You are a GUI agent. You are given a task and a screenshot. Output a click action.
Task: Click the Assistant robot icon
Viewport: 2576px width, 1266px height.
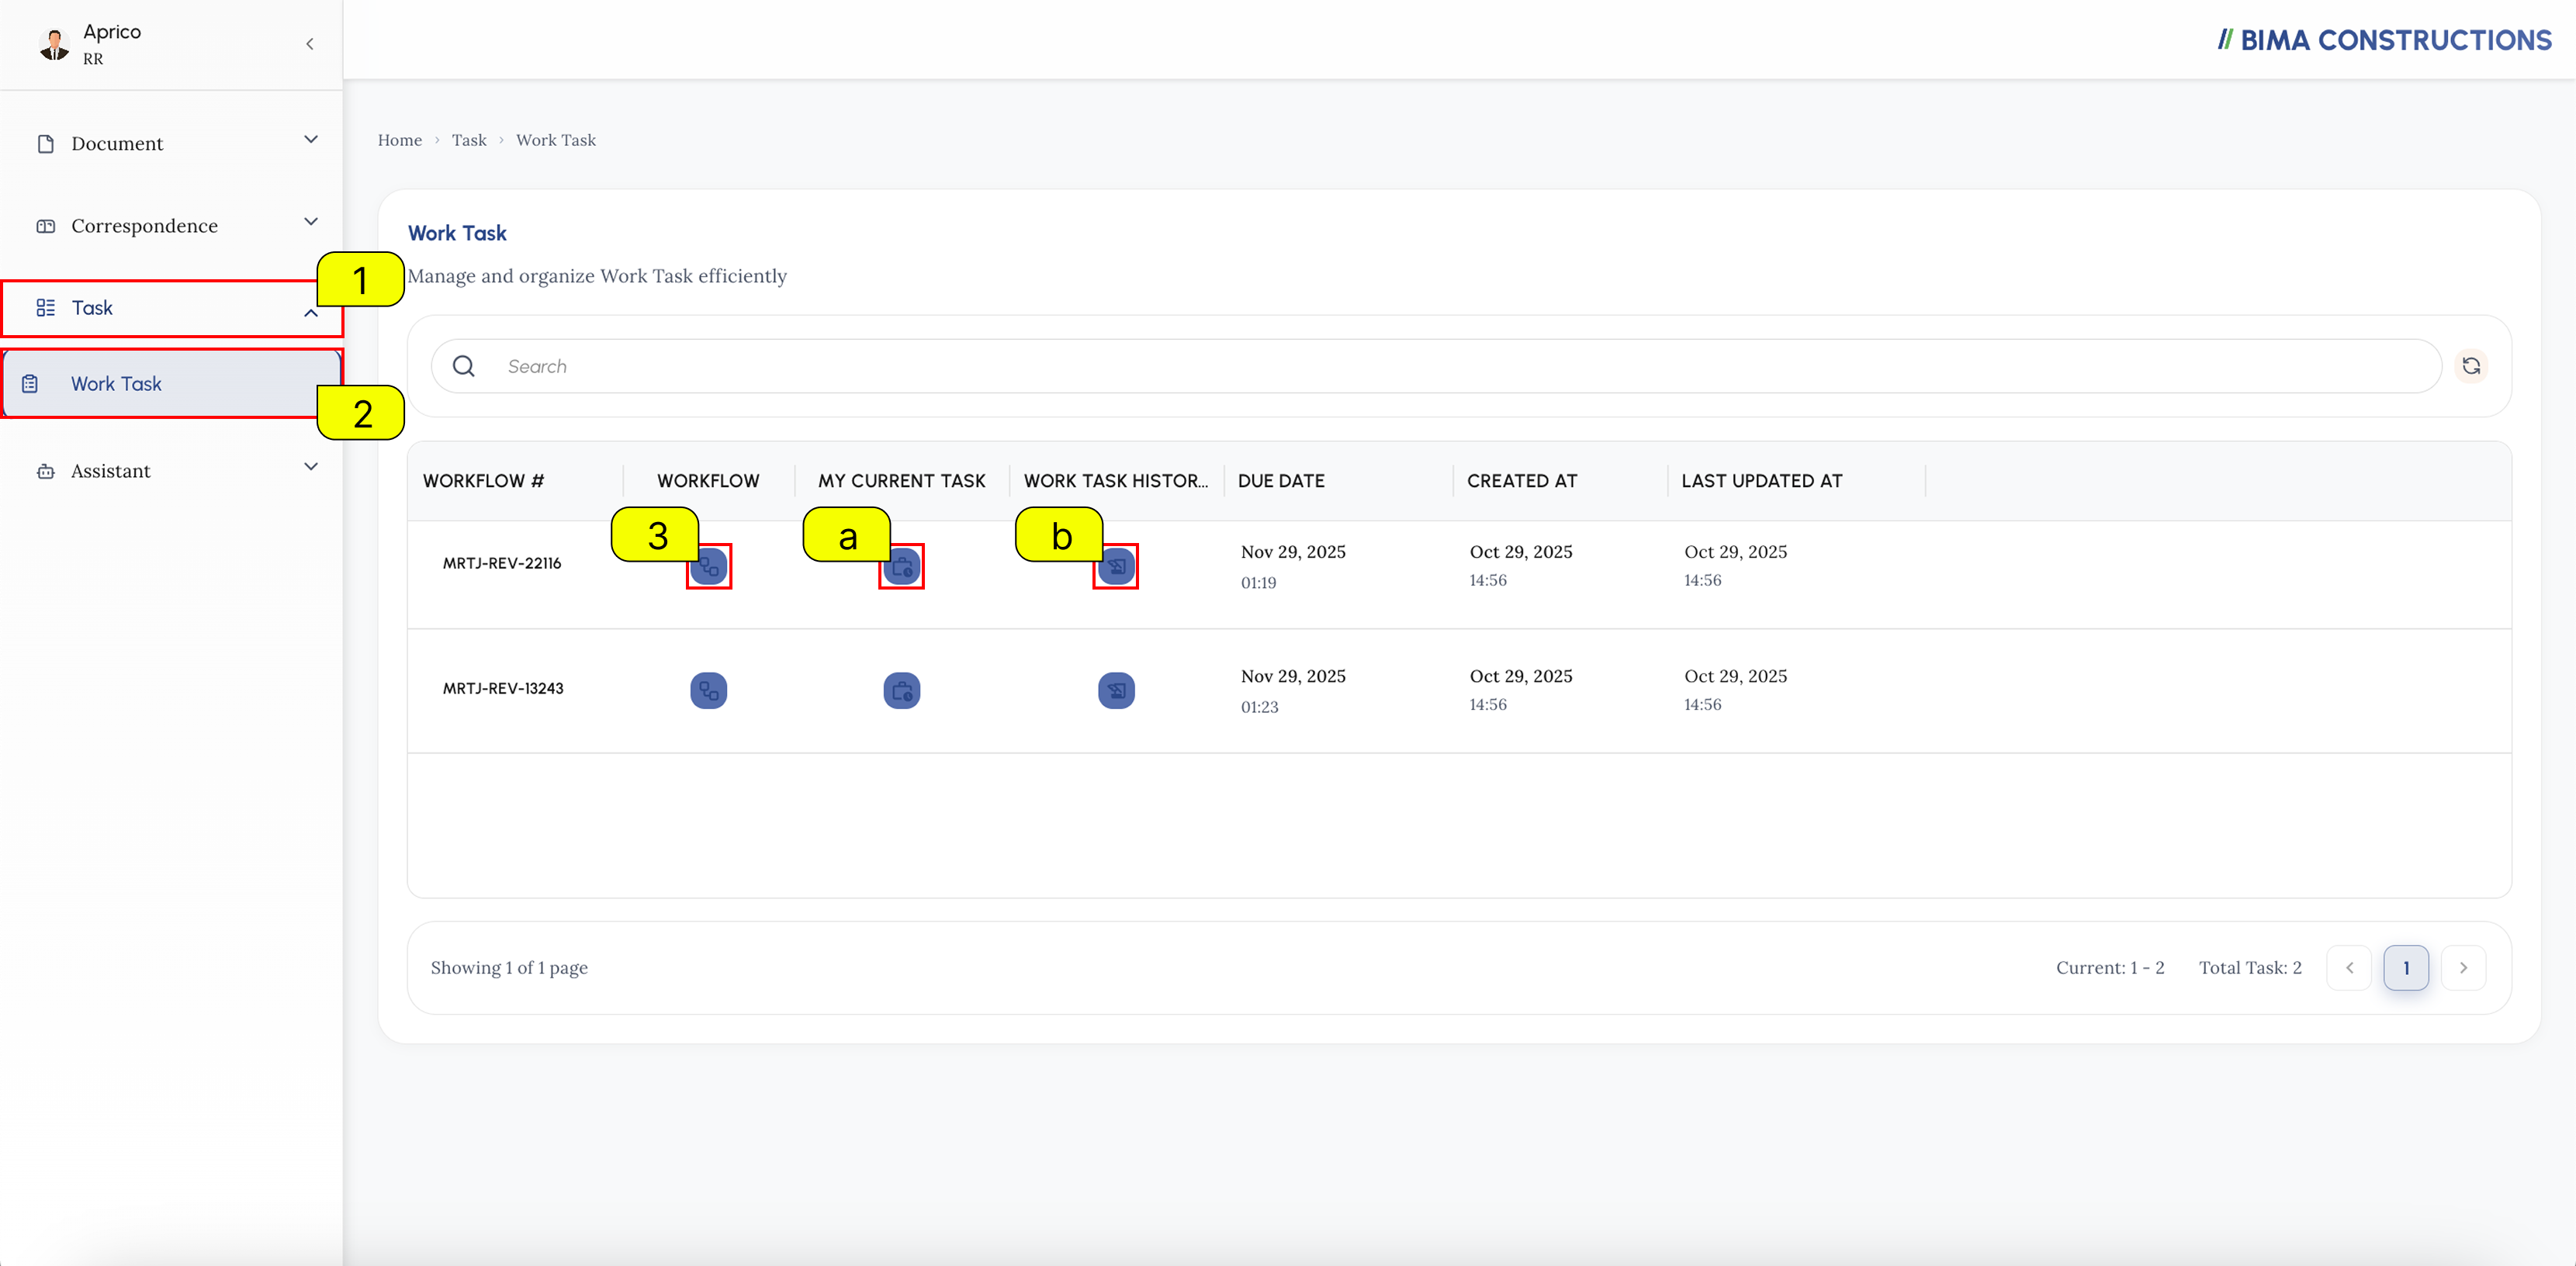46,471
